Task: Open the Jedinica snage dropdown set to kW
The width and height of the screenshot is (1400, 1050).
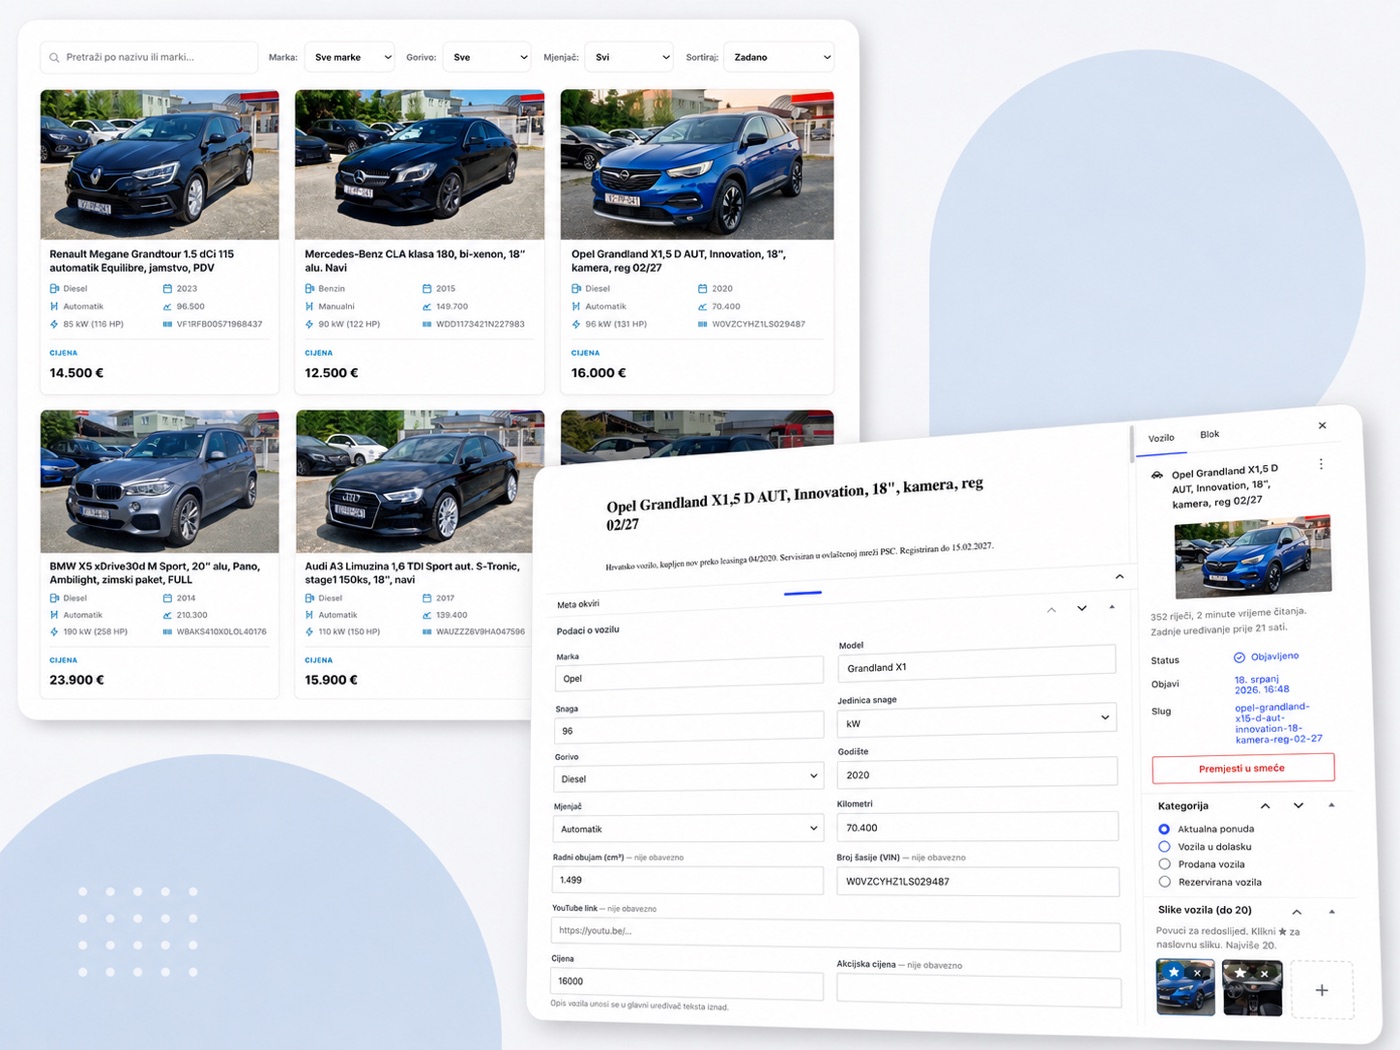Action: pyautogui.click(x=976, y=721)
